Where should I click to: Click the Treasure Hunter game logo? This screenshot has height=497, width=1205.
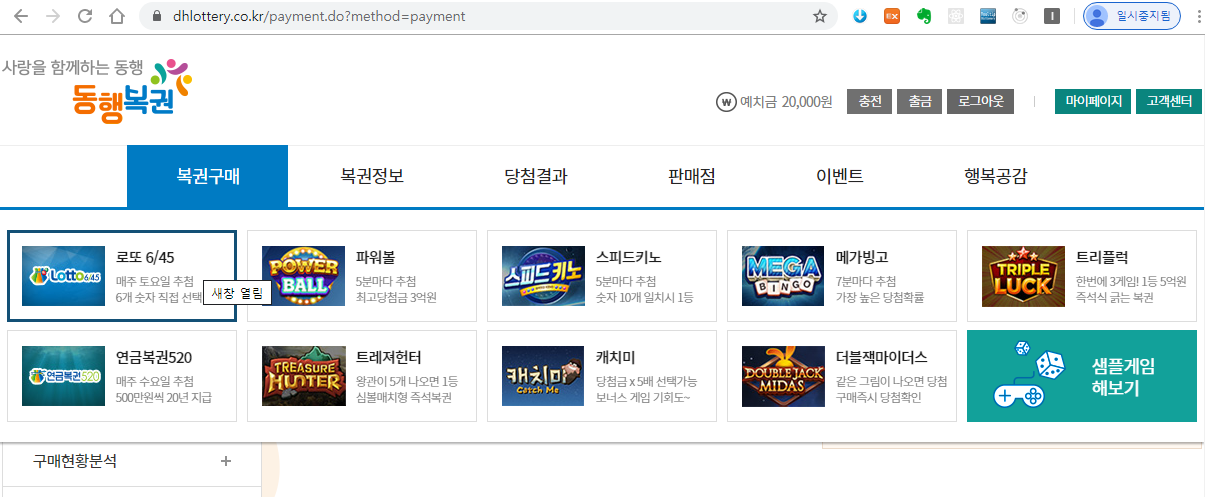pyautogui.click(x=303, y=376)
